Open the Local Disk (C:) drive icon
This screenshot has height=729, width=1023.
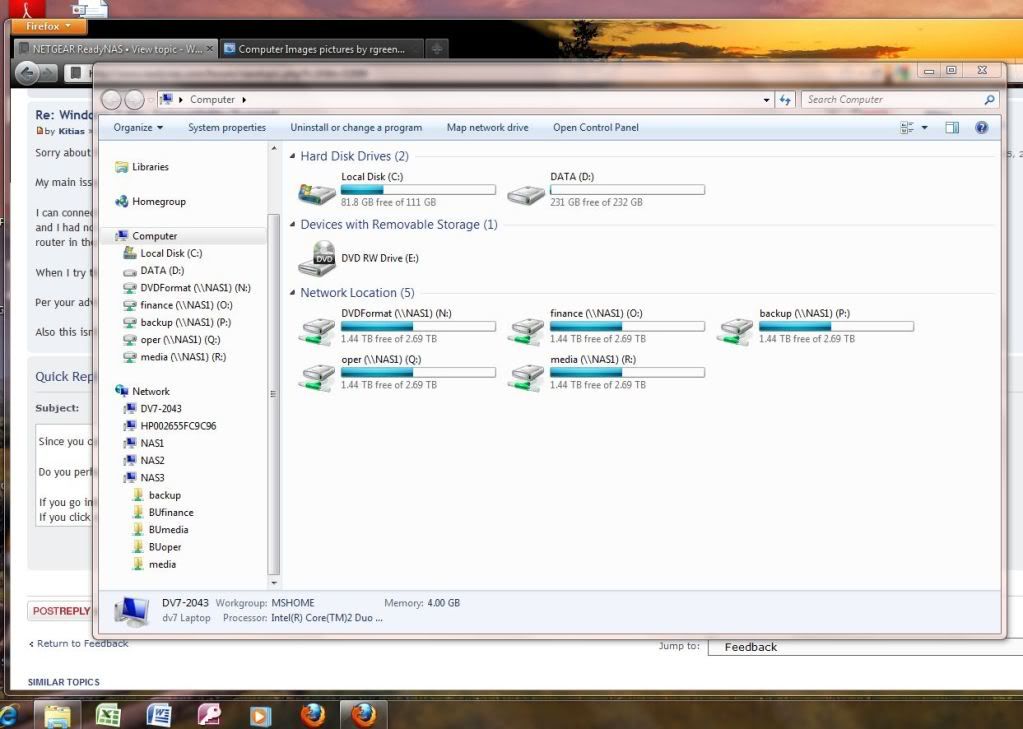(x=317, y=193)
